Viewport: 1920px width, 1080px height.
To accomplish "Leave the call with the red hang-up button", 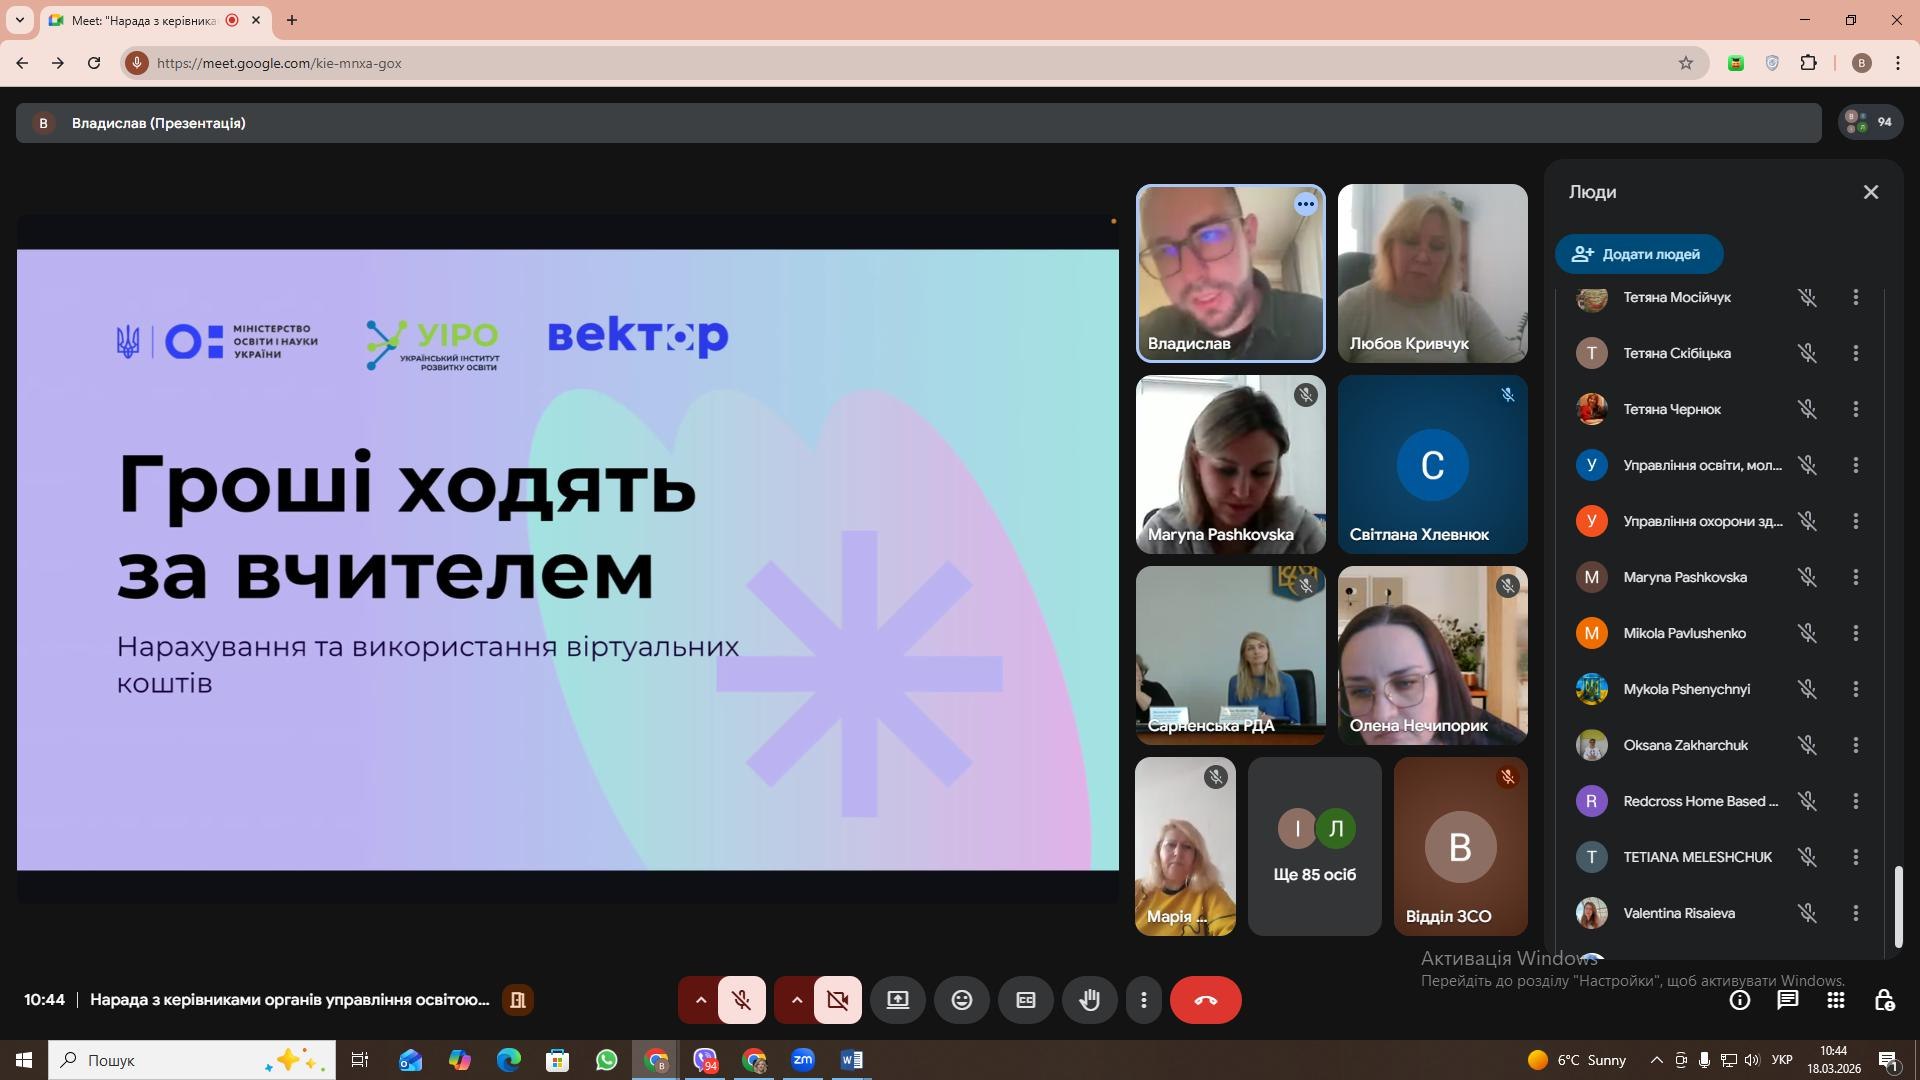I will pos(1205,999).
